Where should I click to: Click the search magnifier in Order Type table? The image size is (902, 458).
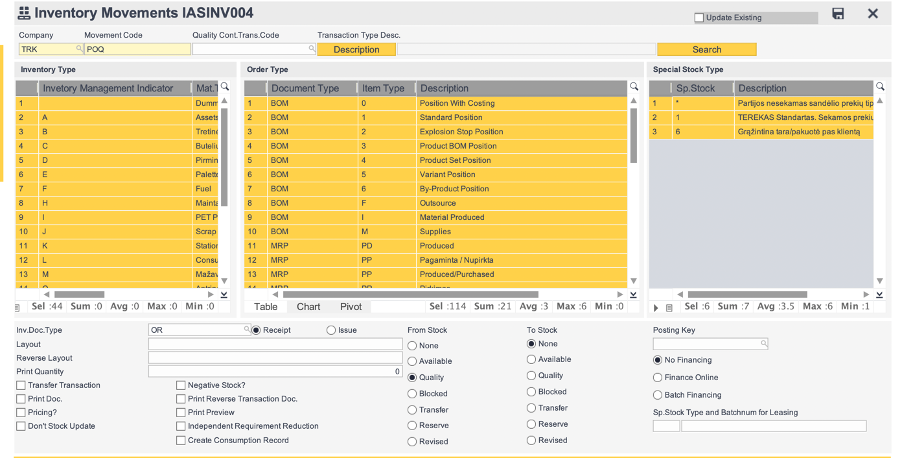click(x=634, y=88)
